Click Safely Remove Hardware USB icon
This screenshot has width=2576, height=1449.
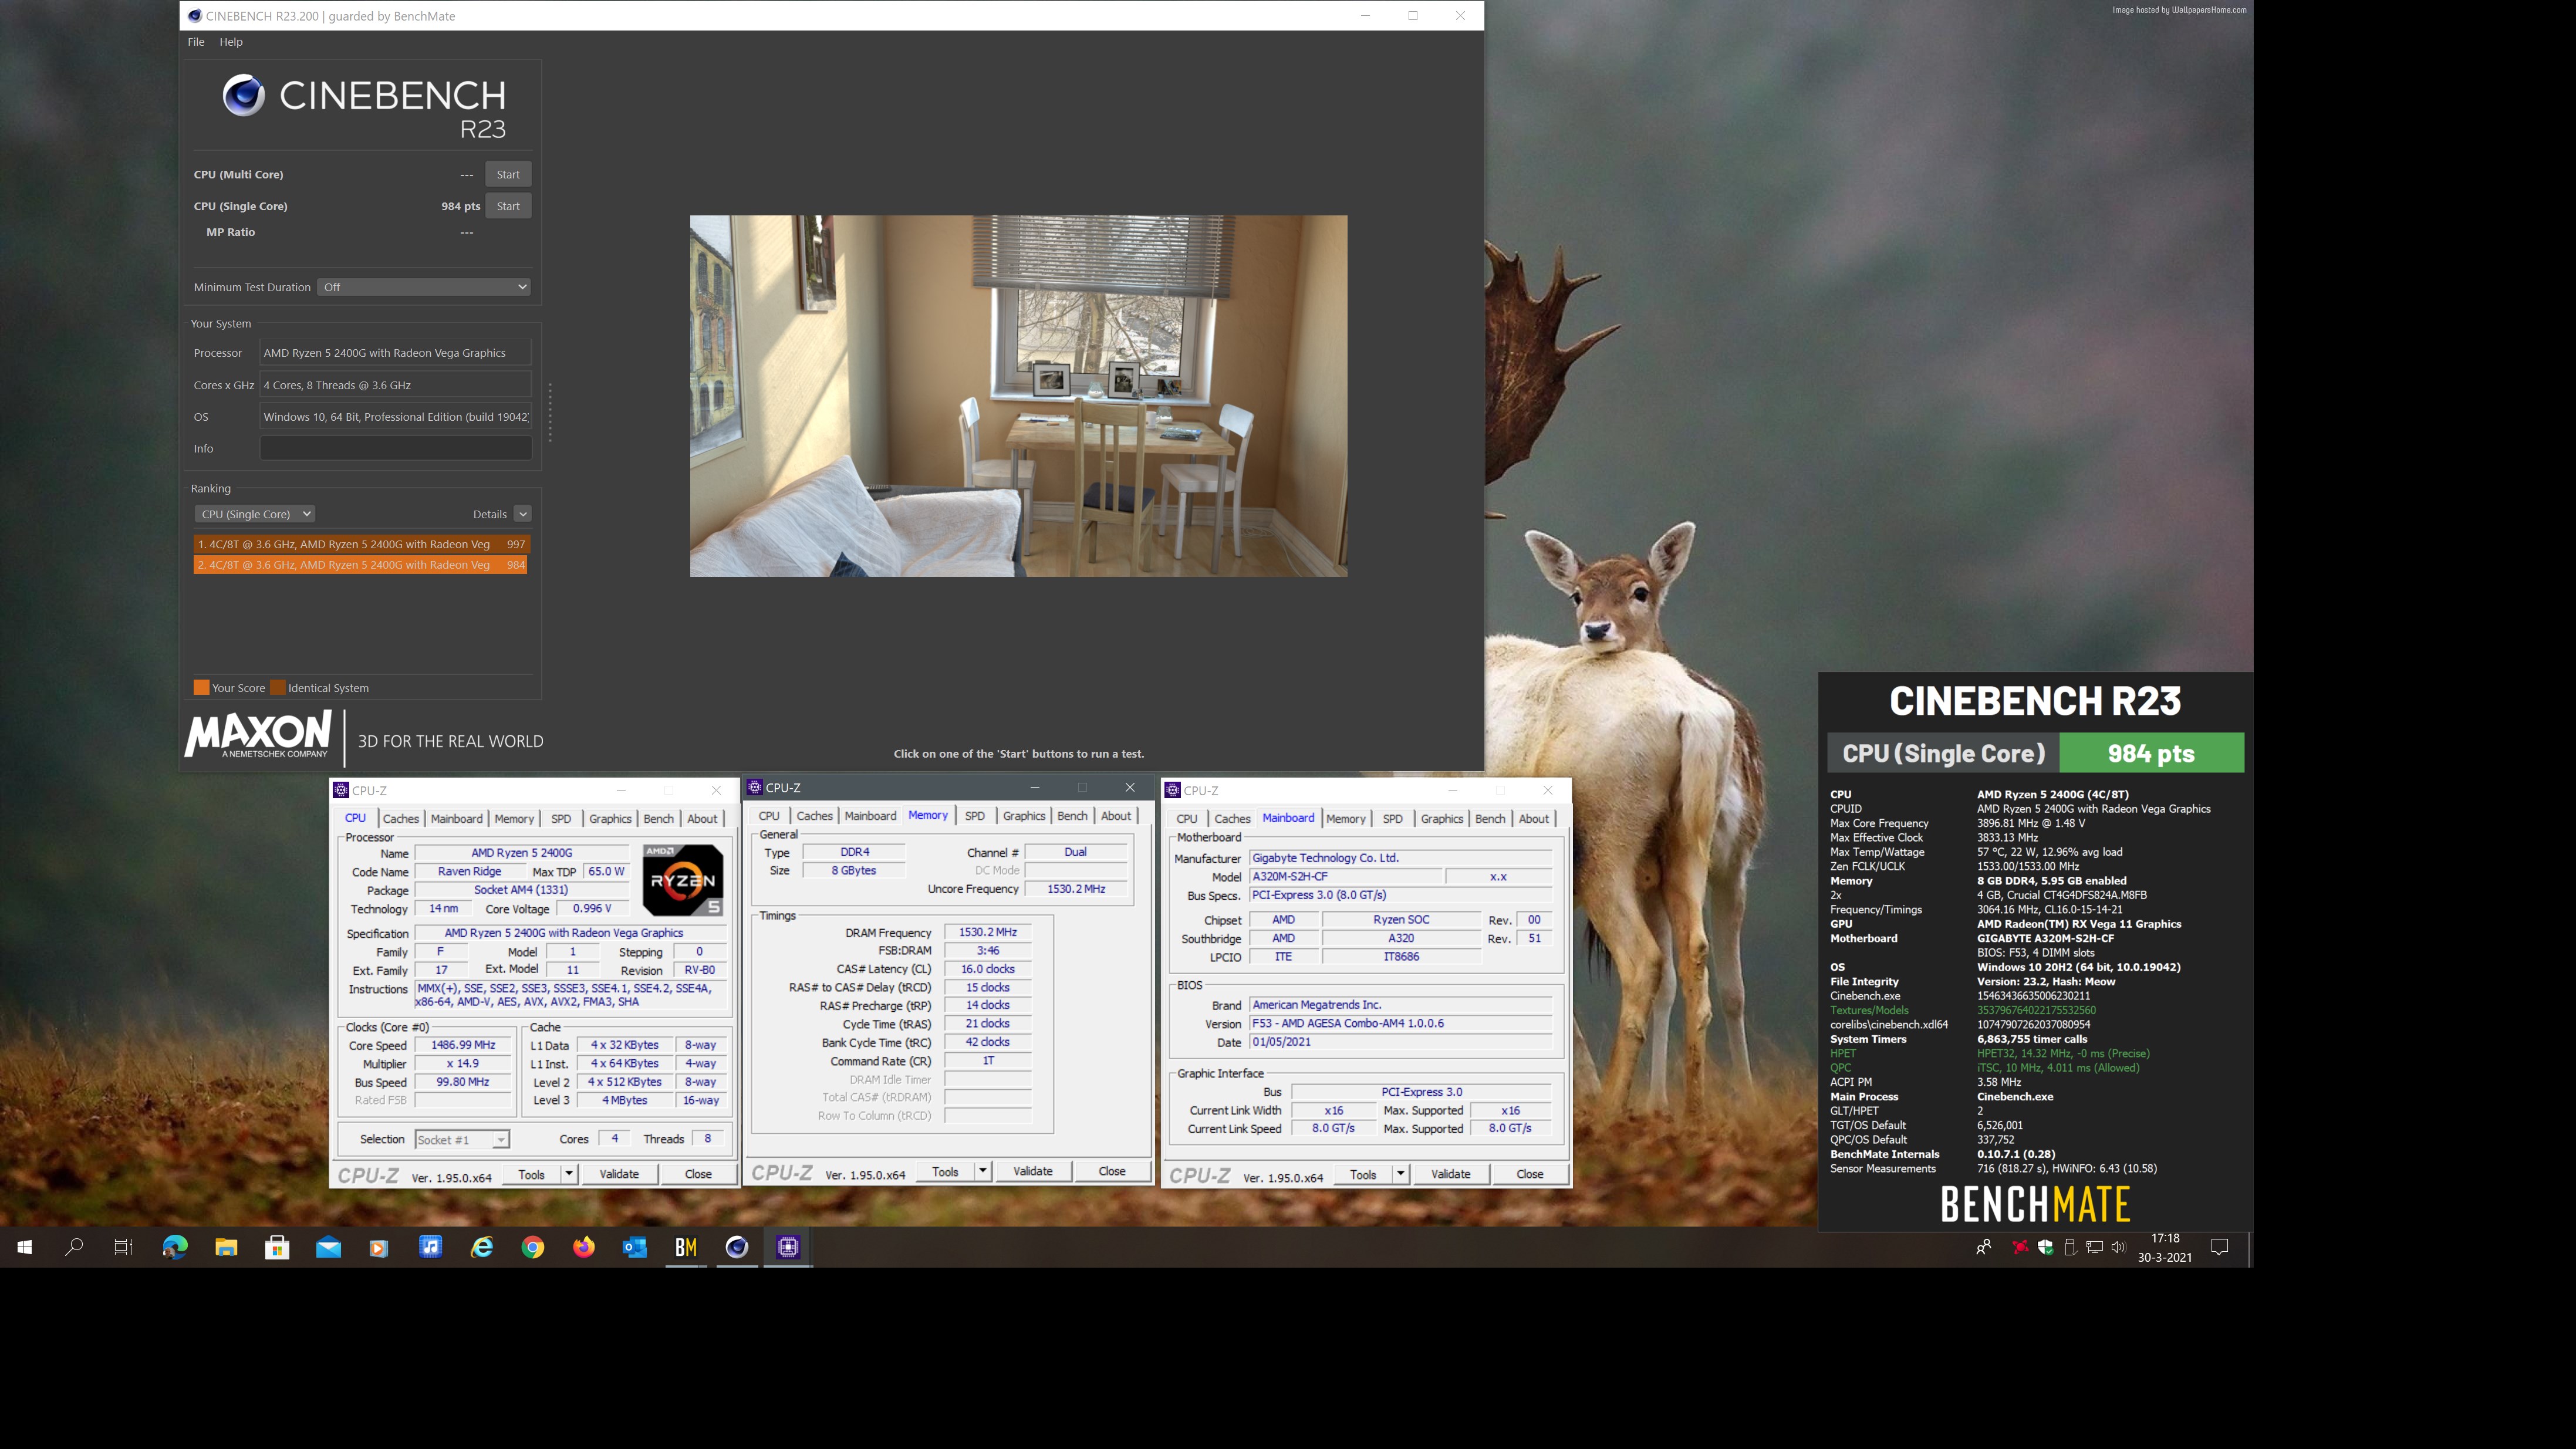point(2070,1247)
